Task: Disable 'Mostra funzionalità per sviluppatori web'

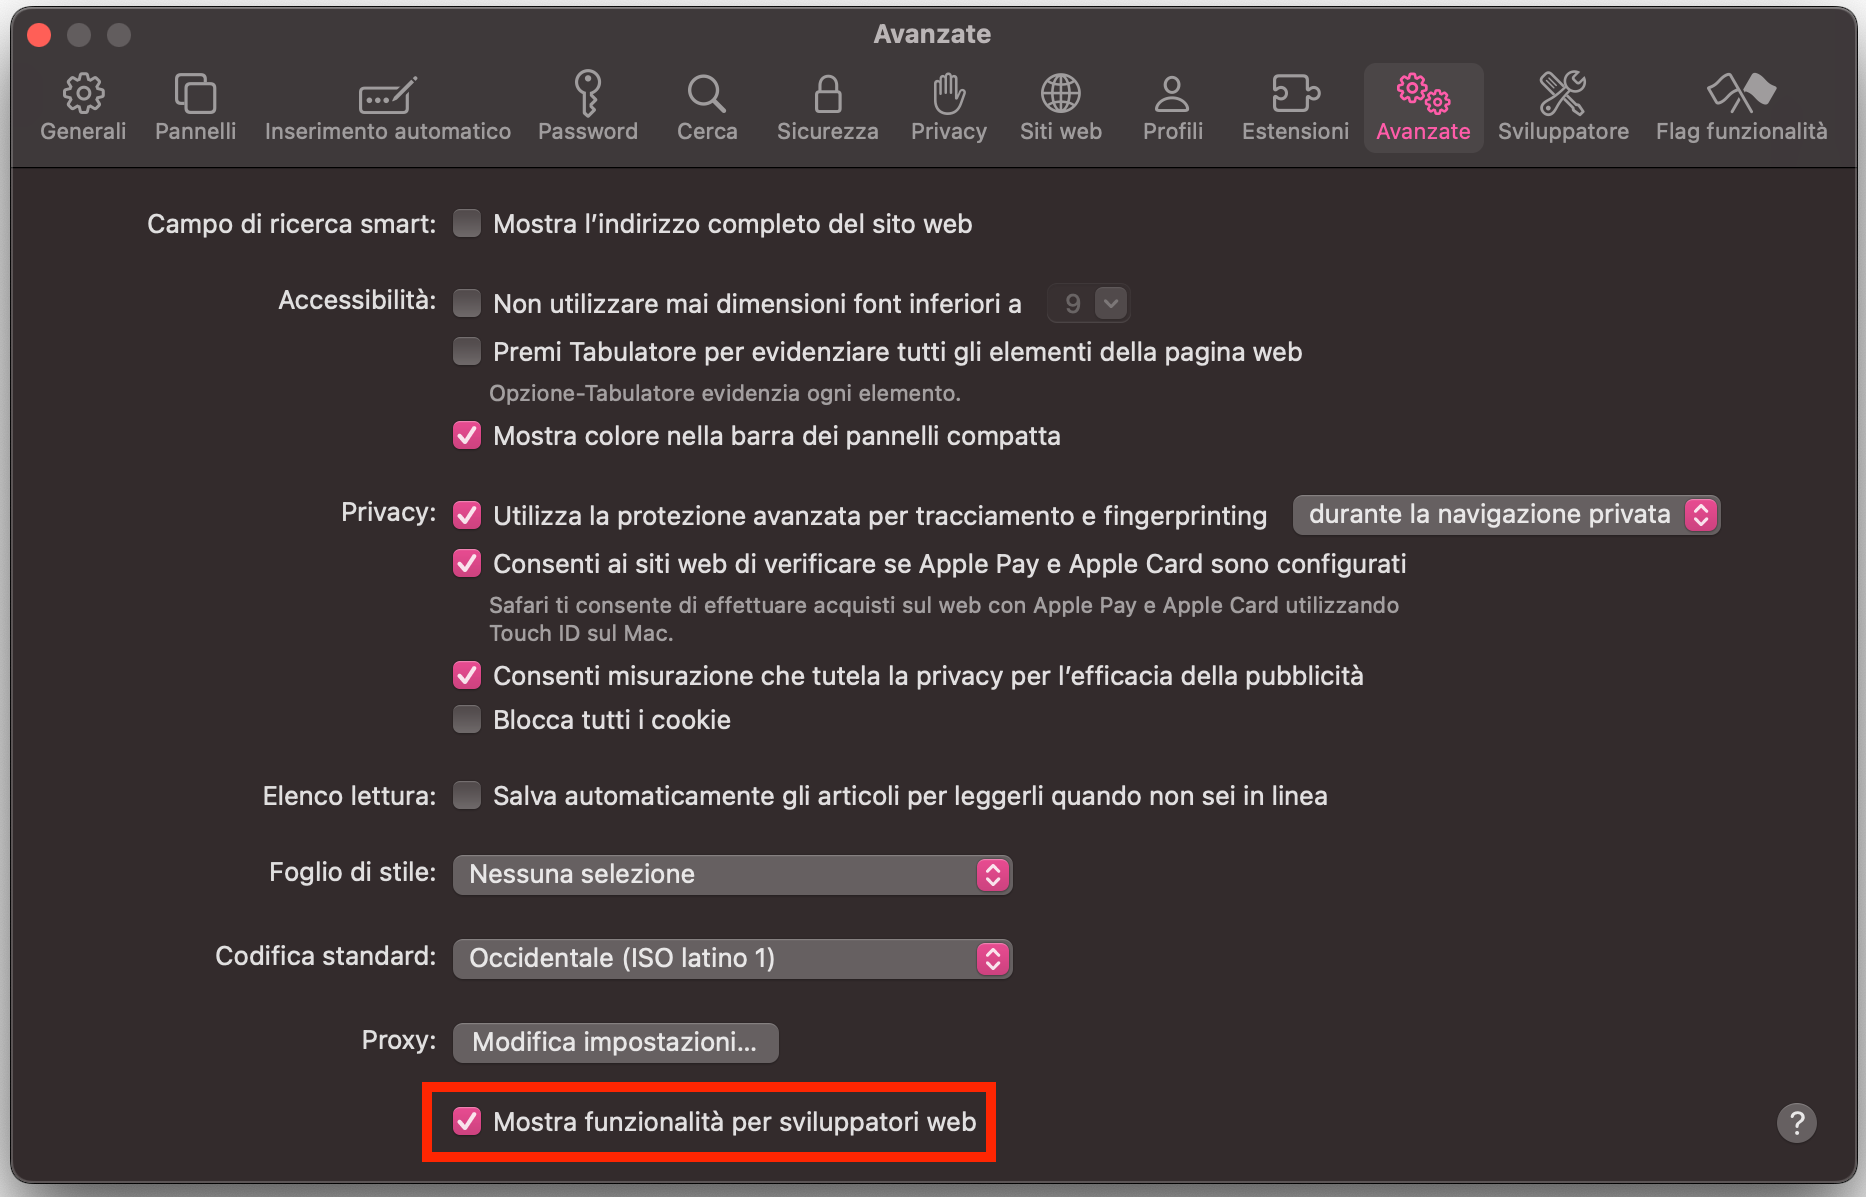Action: (466, 1122)
